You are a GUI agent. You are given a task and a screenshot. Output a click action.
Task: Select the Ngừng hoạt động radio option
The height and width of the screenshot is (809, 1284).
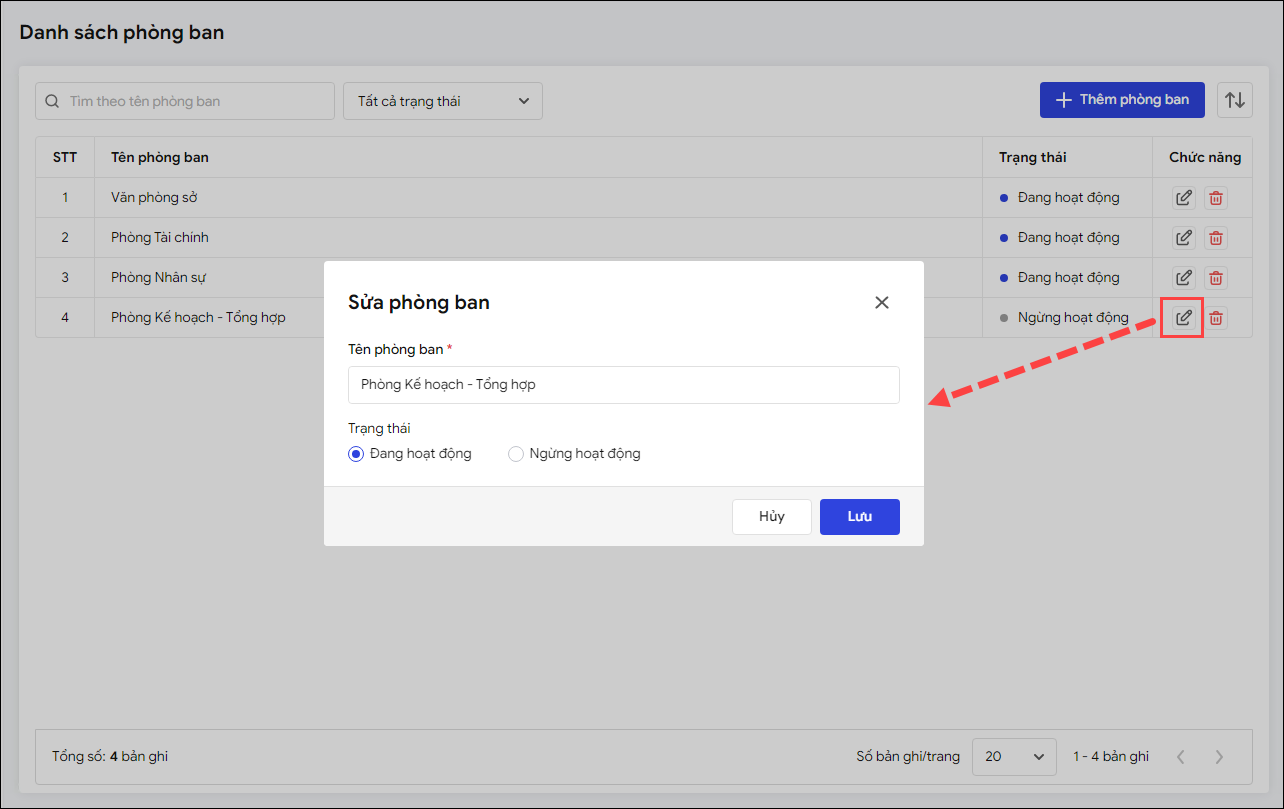(x=516, y=454)
